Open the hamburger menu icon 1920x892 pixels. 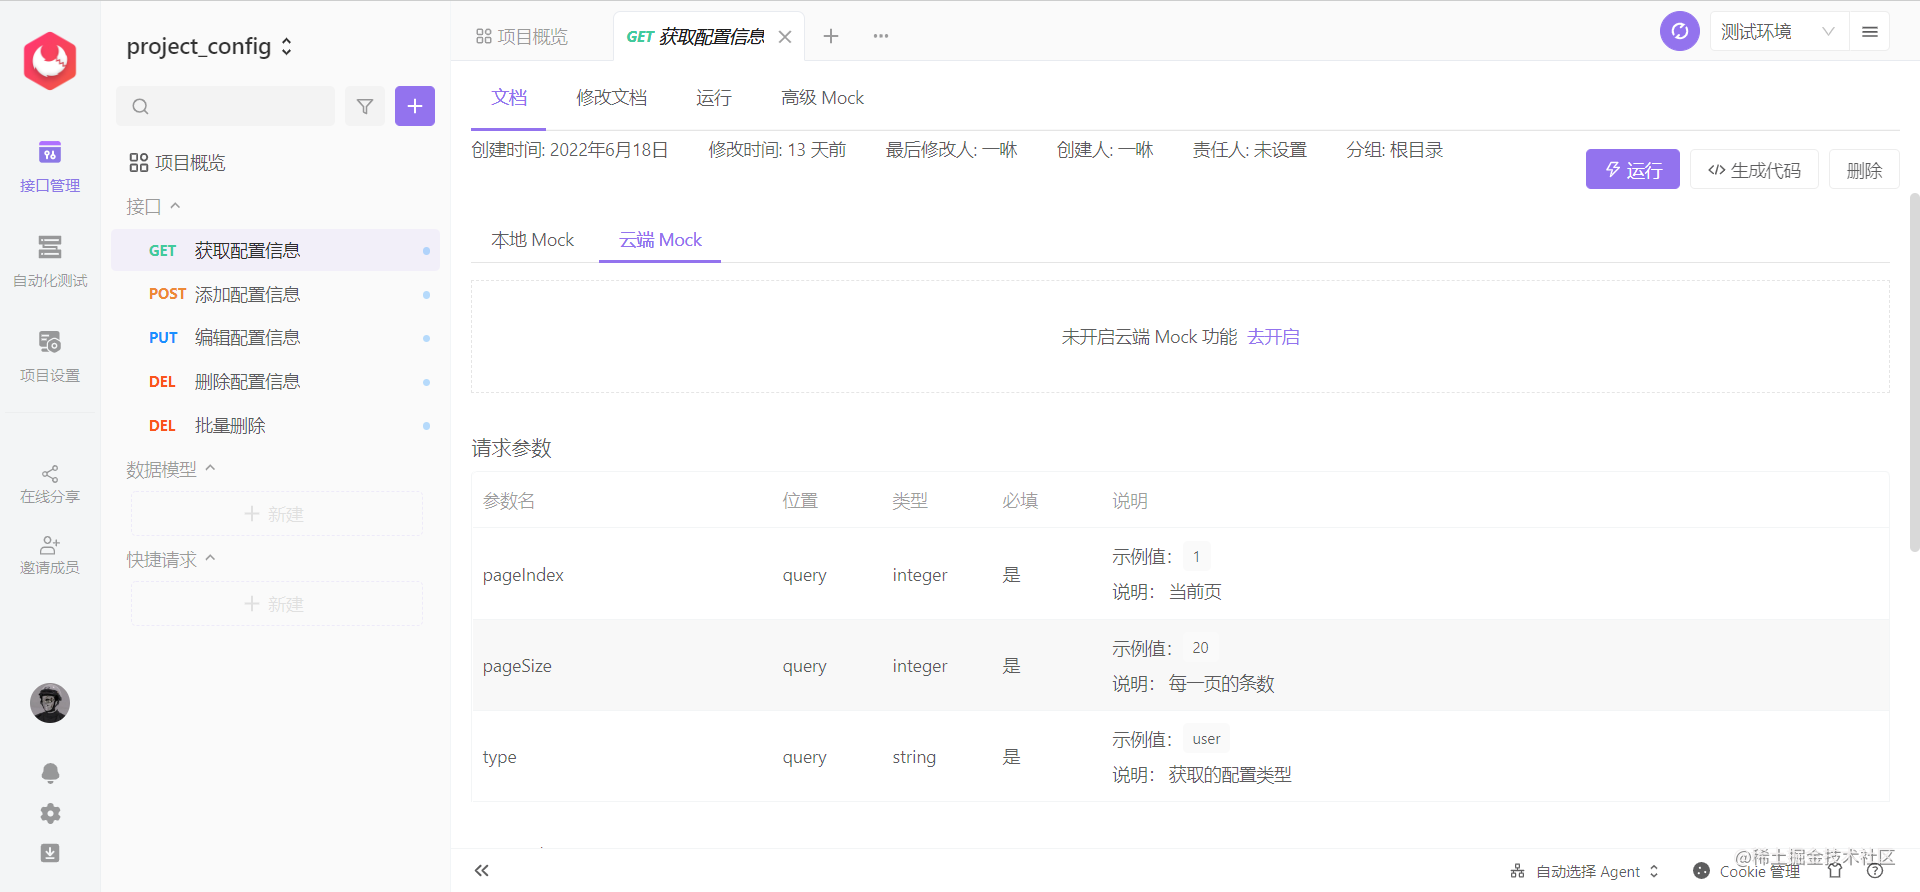pyautogui.click(x=1870, y=32)
